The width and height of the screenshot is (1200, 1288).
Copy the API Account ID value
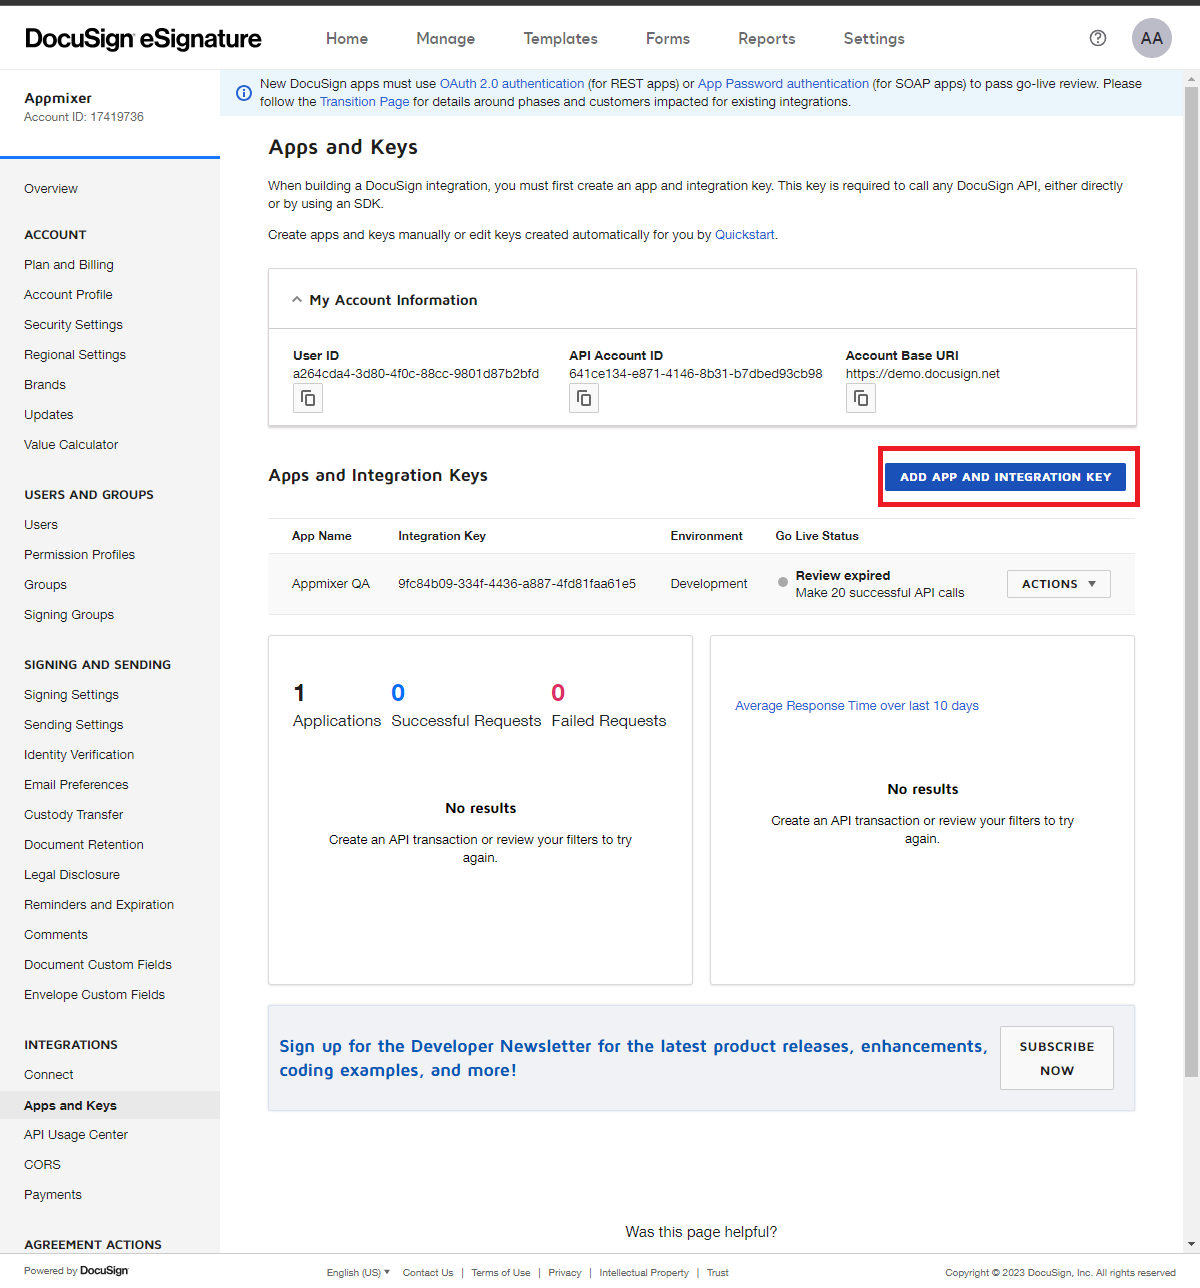tap(584, 399)
